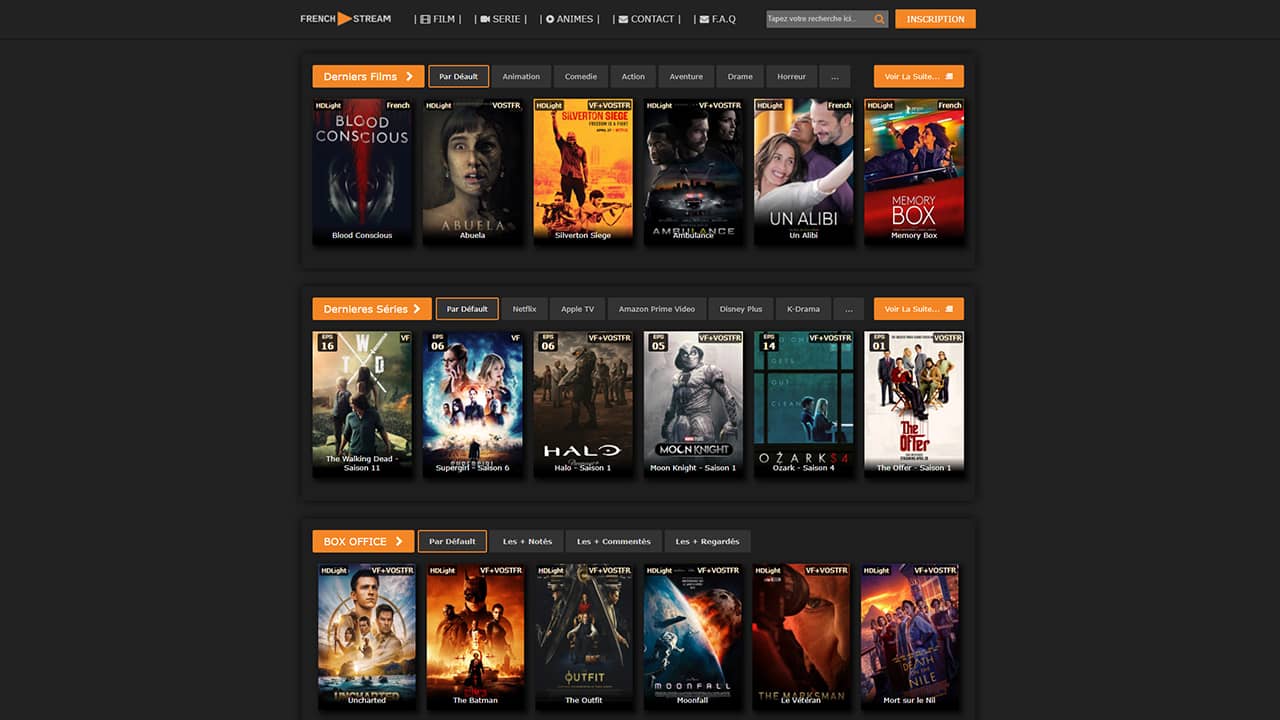
Task: Click the INSCRIPTION button
Action: click(x=935, y=19)
